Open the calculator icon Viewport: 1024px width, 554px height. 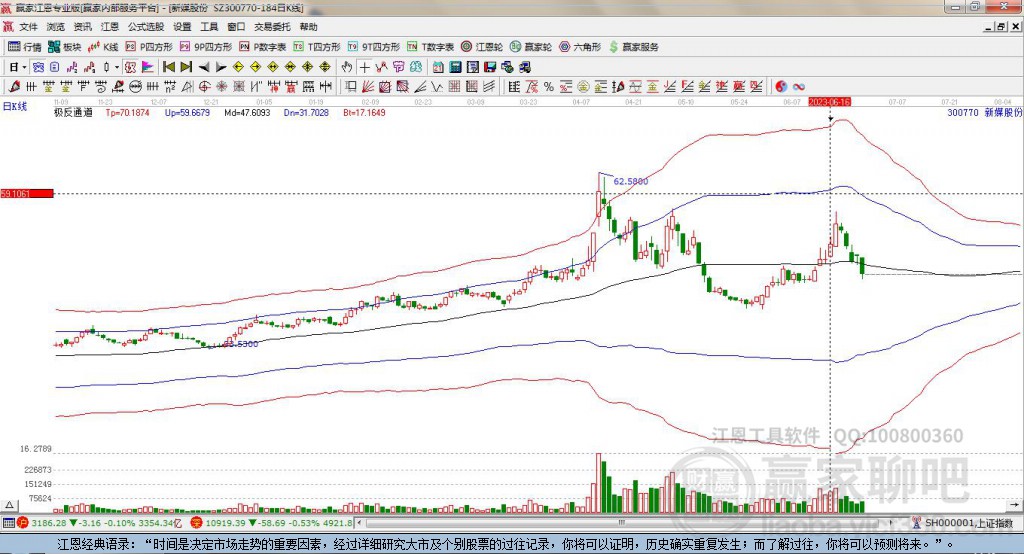click(455, 67)
